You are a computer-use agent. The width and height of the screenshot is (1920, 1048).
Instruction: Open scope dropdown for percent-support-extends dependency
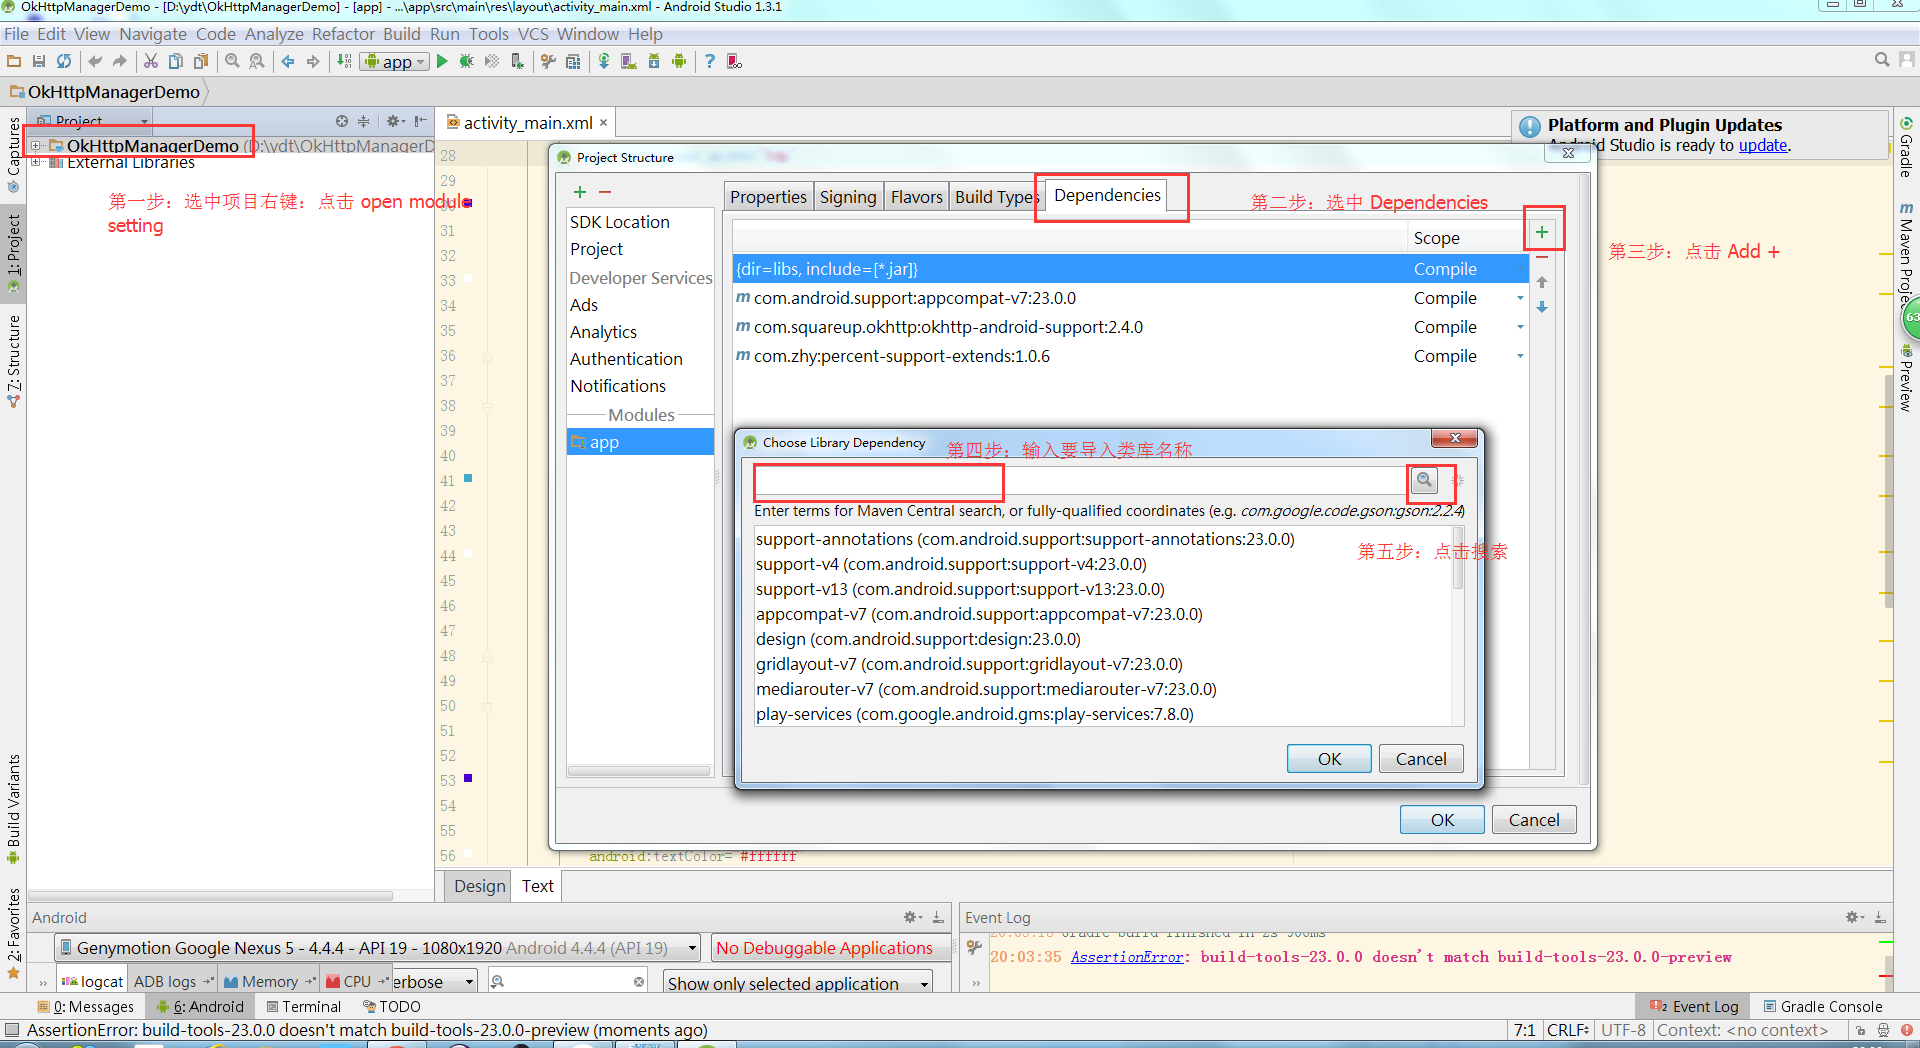pos(1520,356)
